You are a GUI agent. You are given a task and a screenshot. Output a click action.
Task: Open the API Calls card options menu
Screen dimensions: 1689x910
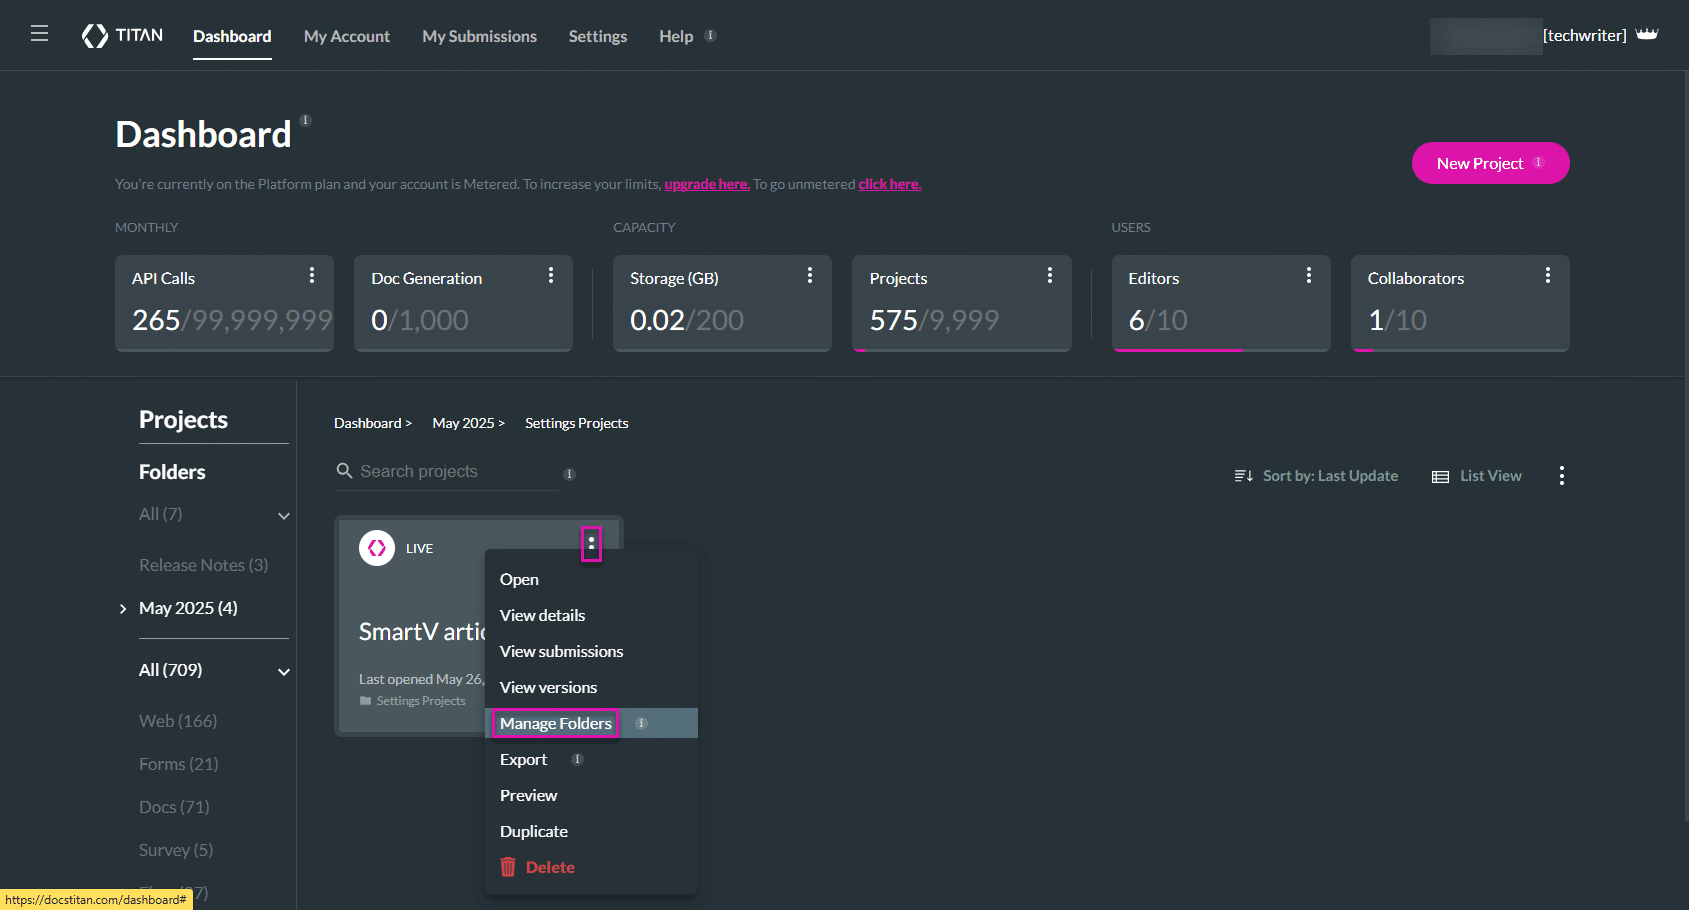click(x=312, y=275)
